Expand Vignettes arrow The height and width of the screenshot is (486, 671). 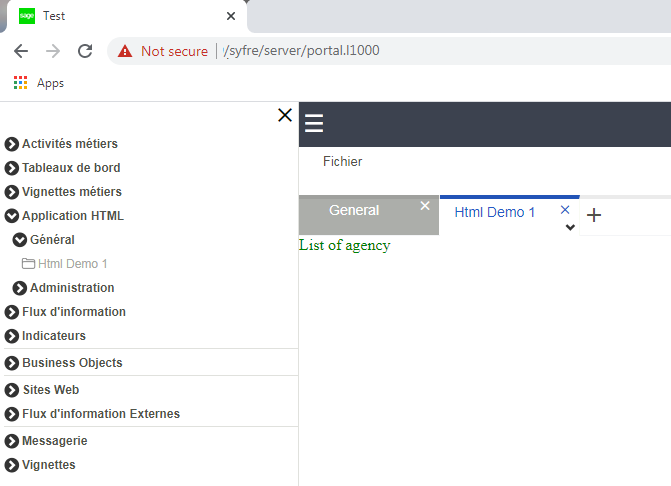[12, 465]
